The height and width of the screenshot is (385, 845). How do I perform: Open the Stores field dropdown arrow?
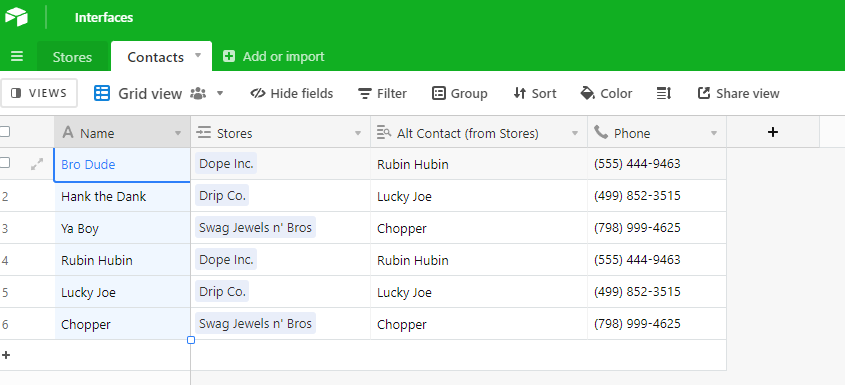tap(358, 133)
